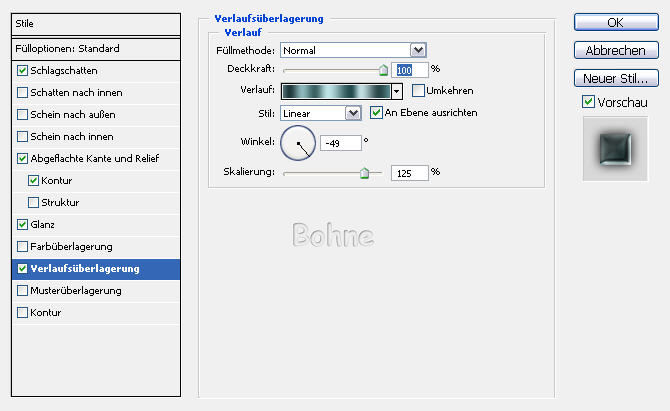Toggle An Ebene ausrichten checkbox
Screen dimensions: 670x411
377,113
